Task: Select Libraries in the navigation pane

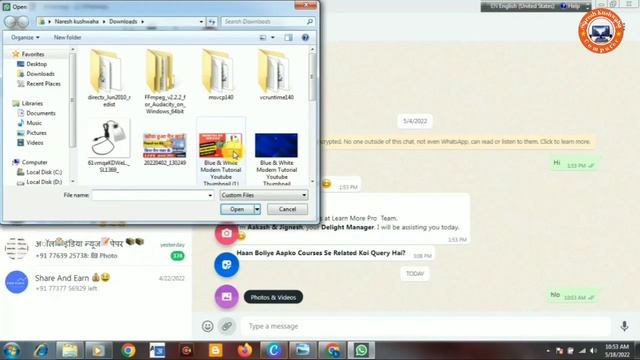Action: coord(32,104)
